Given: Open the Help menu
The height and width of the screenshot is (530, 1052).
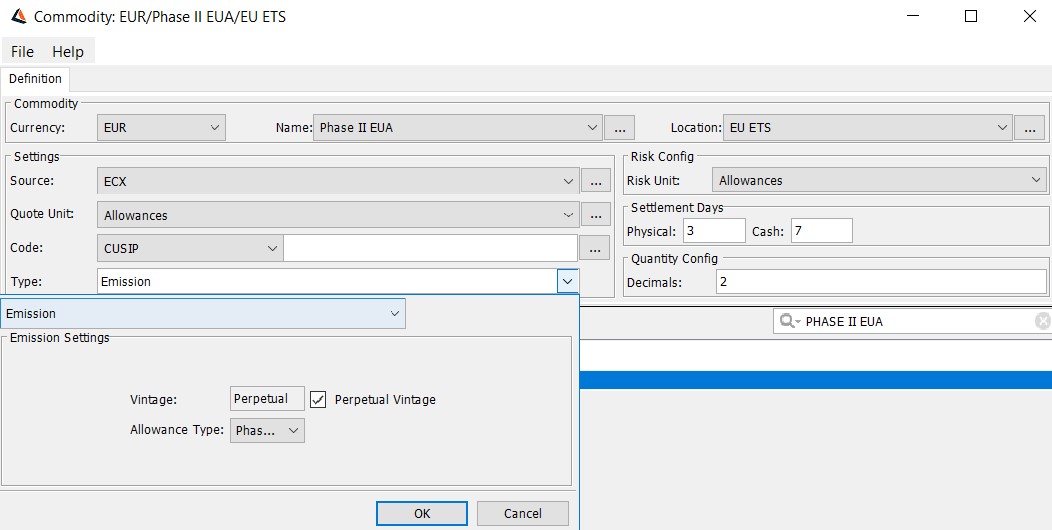Looking at the screenshot, I should pyautogui.click(x=68, y=52).
